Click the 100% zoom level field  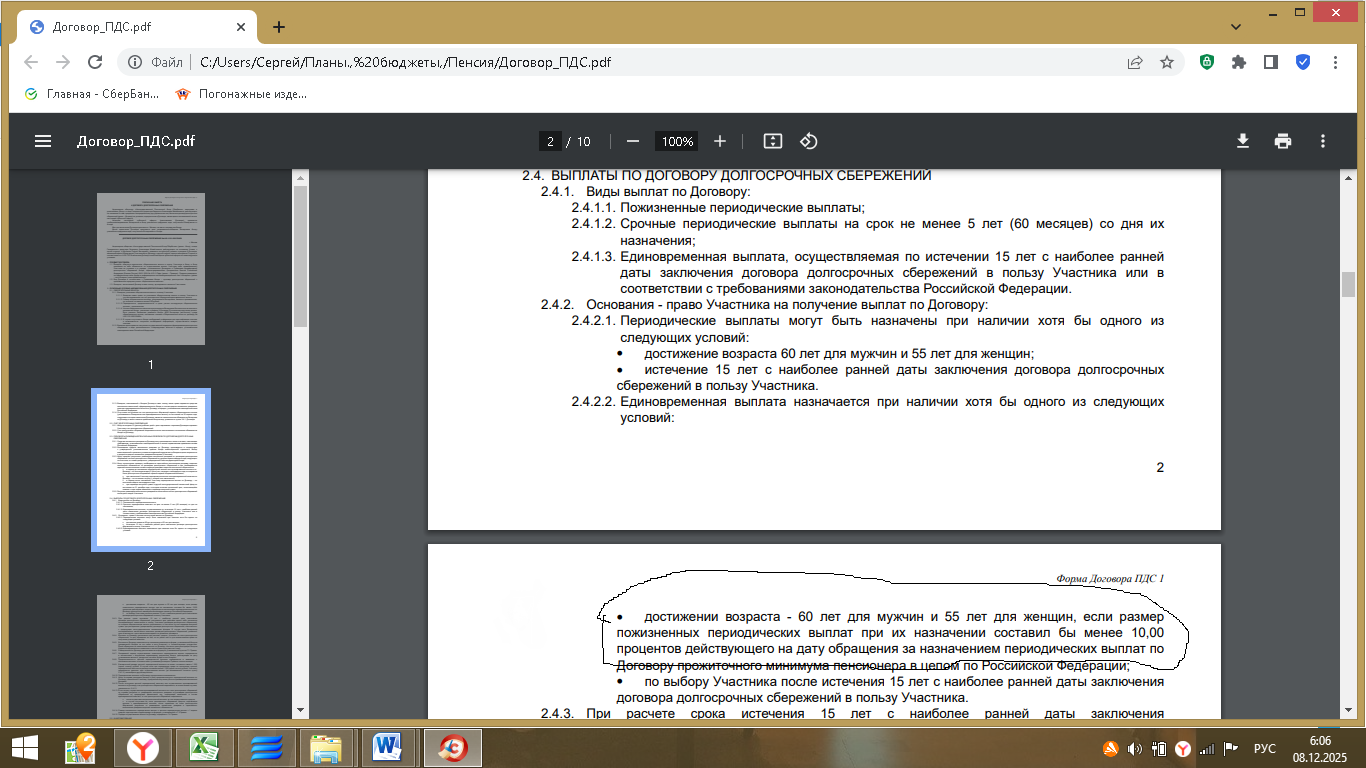tap(677, 141)
